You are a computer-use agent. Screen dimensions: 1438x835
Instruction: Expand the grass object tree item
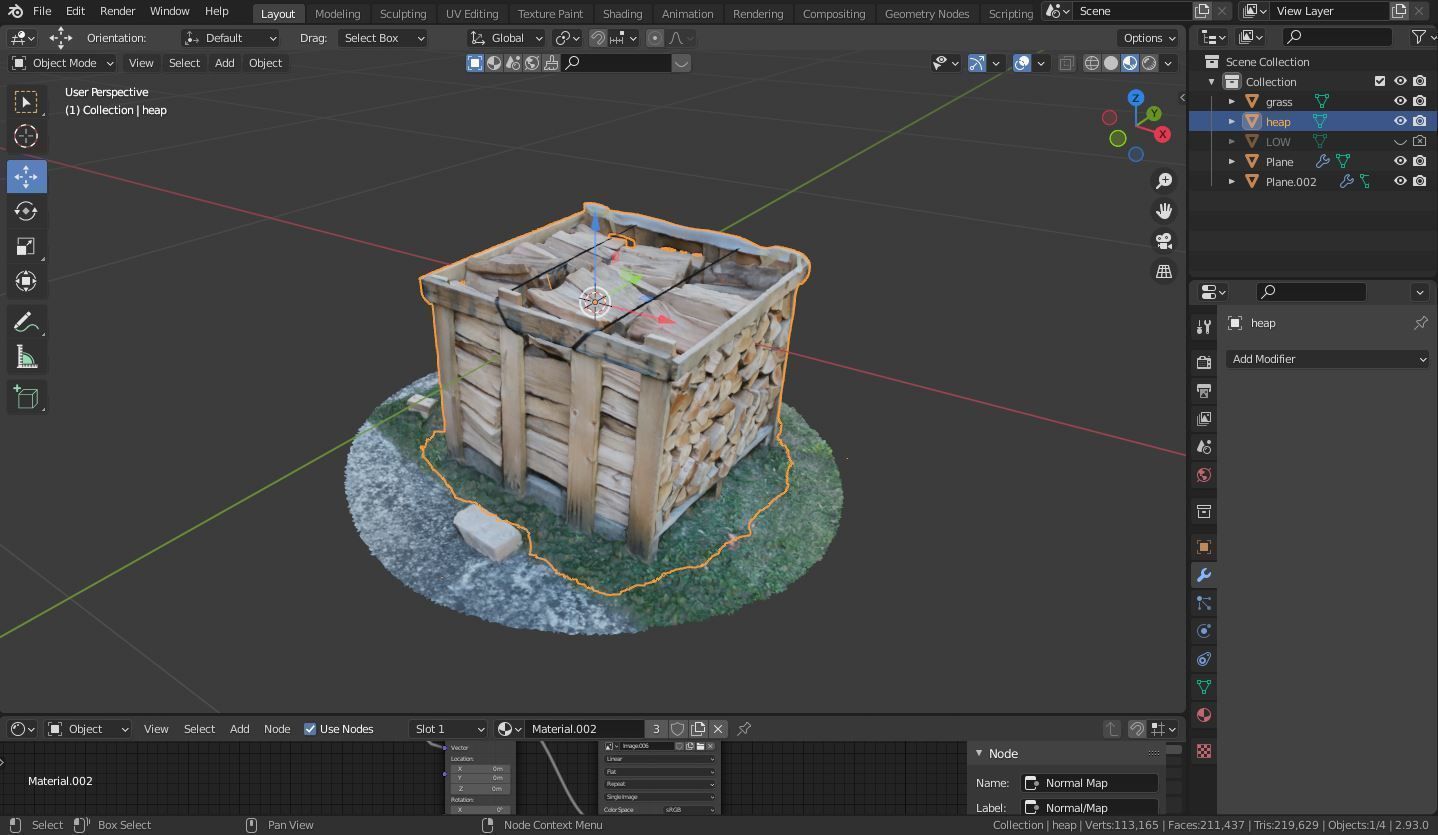click(x=1232, y=101)
